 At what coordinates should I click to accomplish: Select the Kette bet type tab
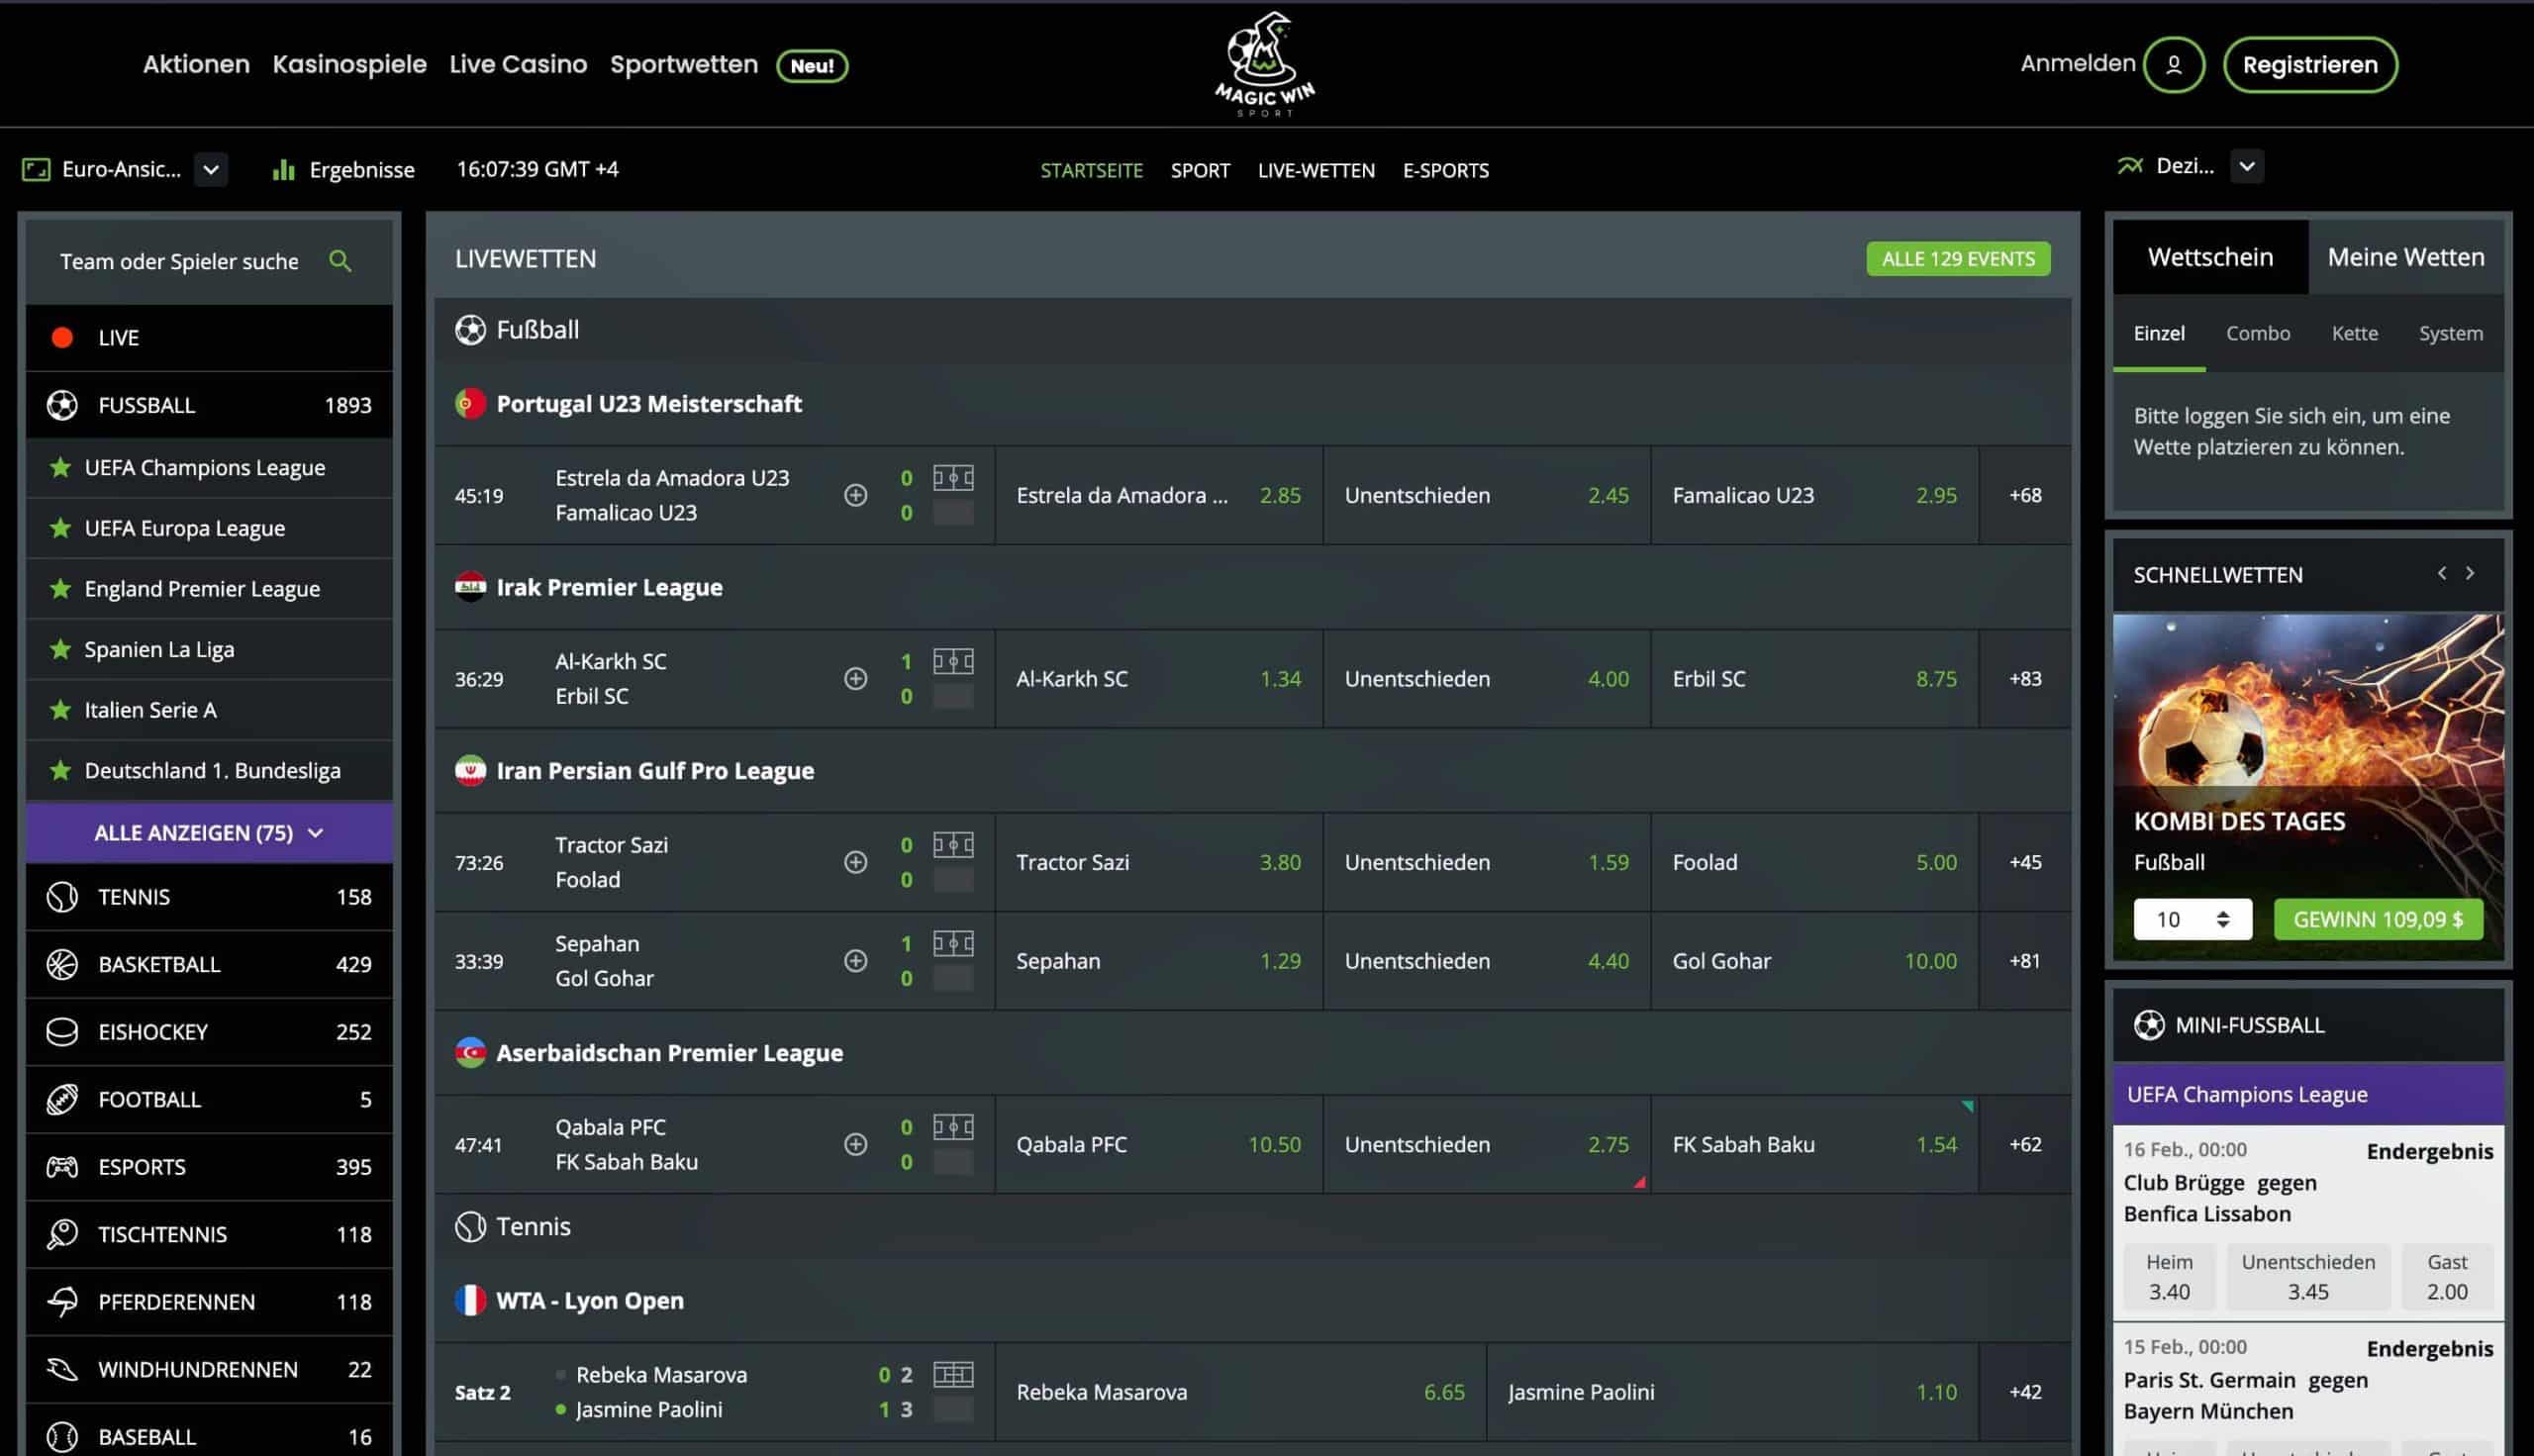click(x=2355, y=333)
